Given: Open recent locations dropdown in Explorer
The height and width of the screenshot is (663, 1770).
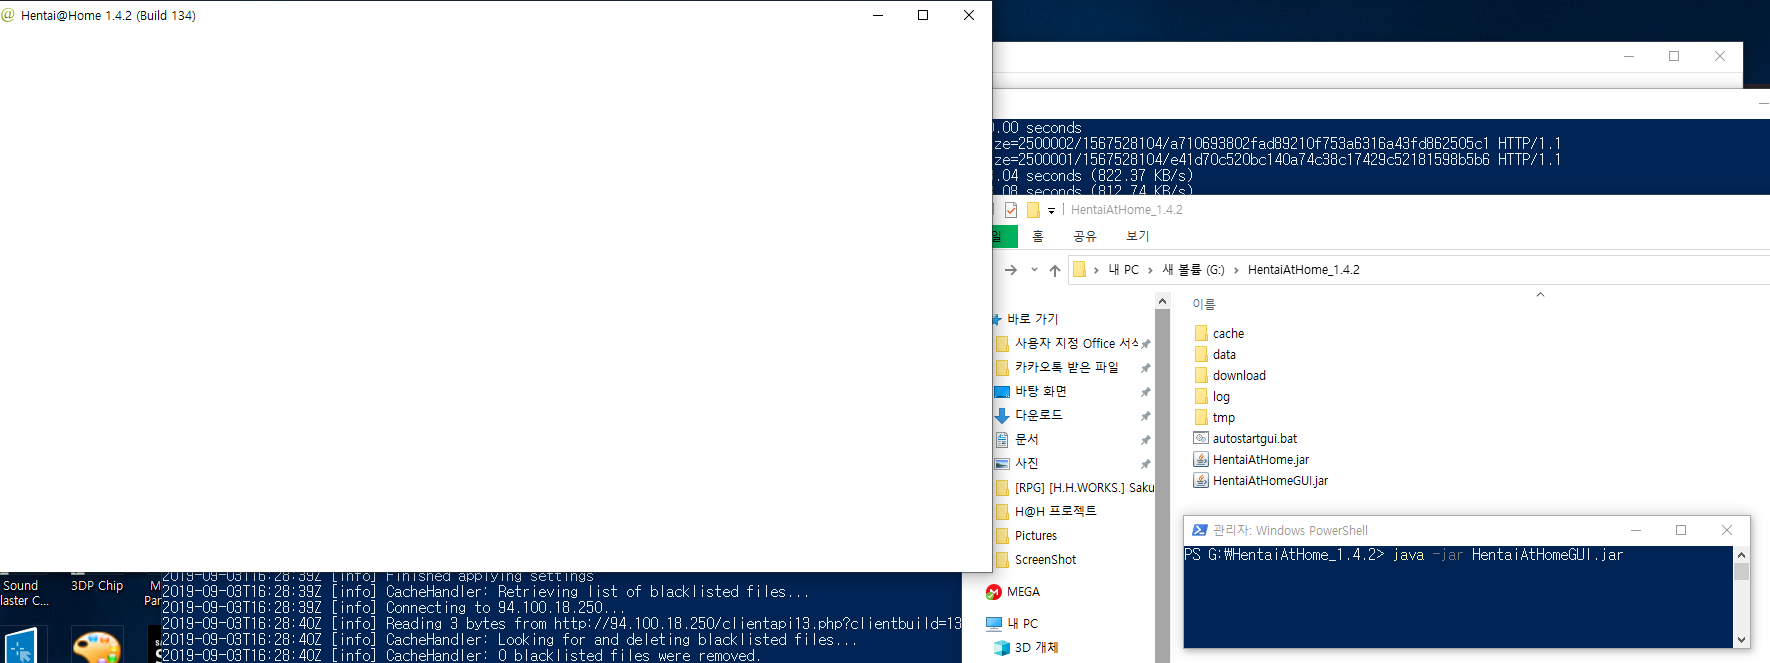Looking at the screenshot, I should pos(1034,270).
